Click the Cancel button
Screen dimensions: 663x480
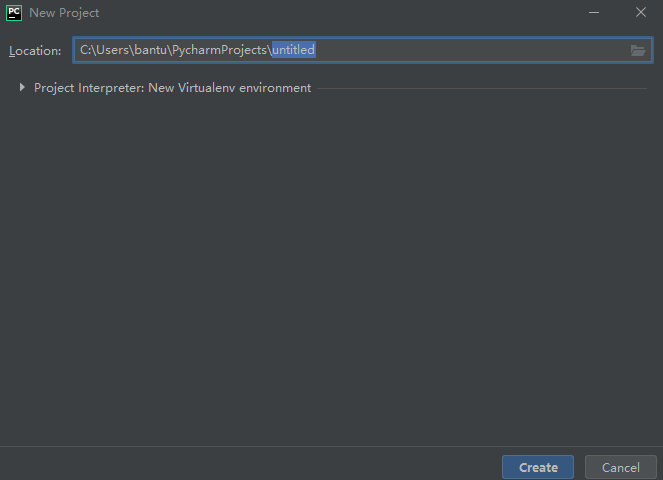(621, 467)
